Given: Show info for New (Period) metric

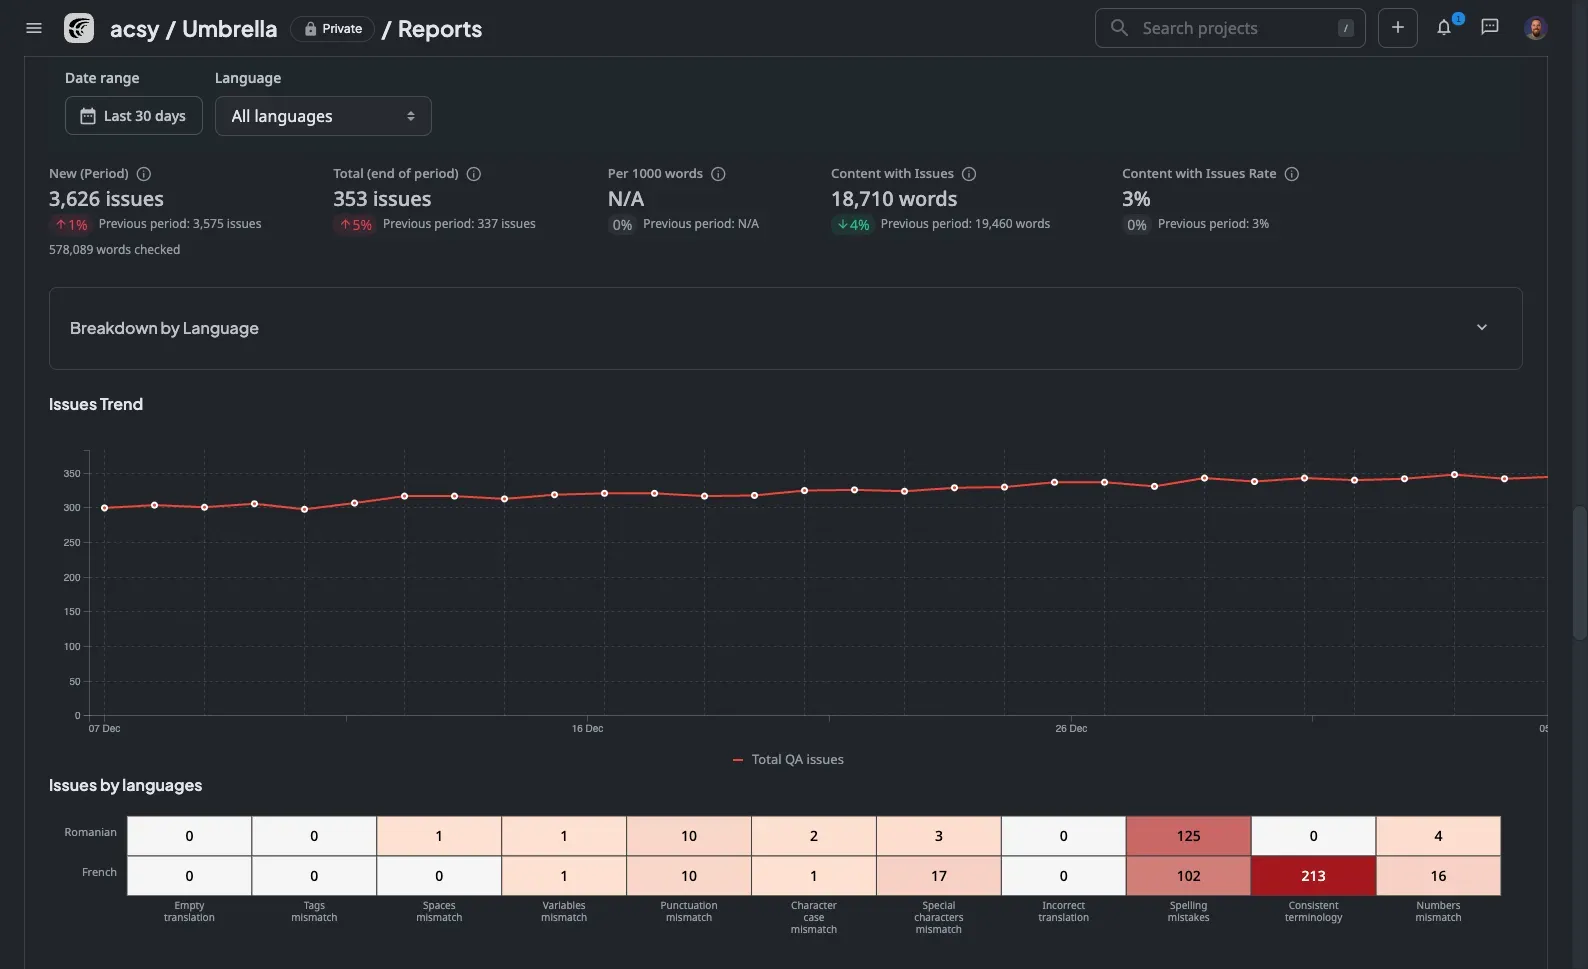Looking at the screenshot, I should coord(144,174).
